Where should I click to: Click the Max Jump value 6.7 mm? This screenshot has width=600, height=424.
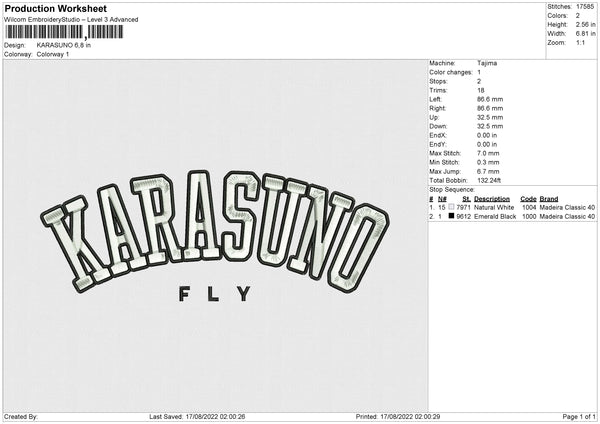tap(488, 172)
